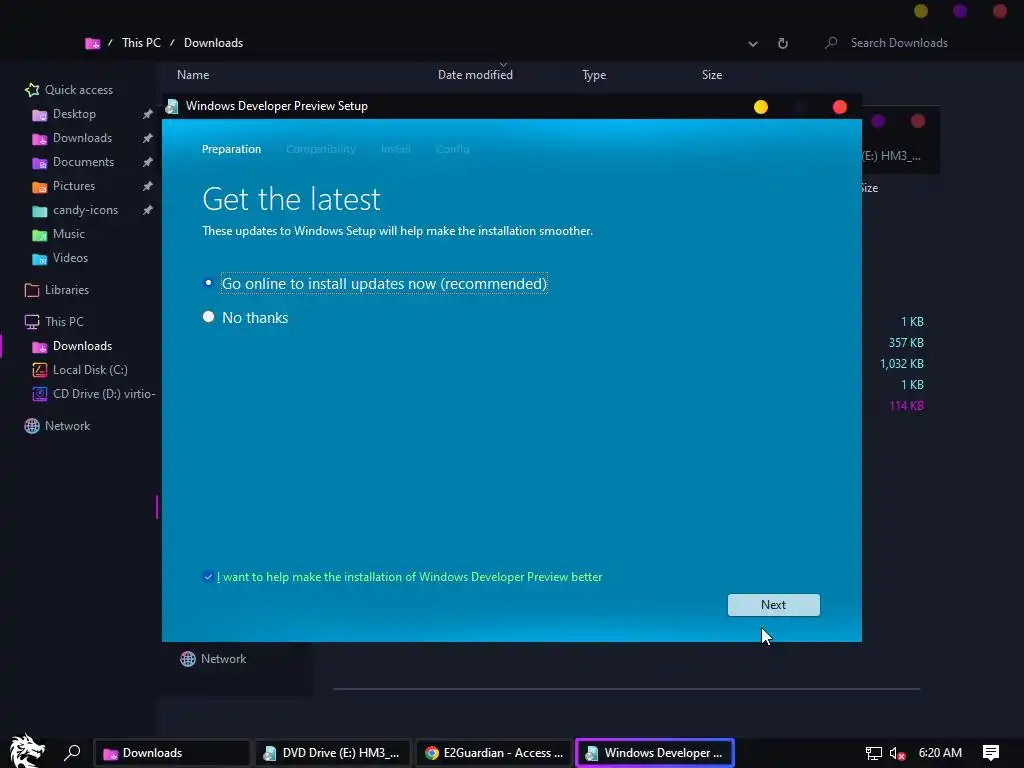This screenshot has width=1024, height=768.
Task: Open network status tray icon
Action: (x=874, y=754)
